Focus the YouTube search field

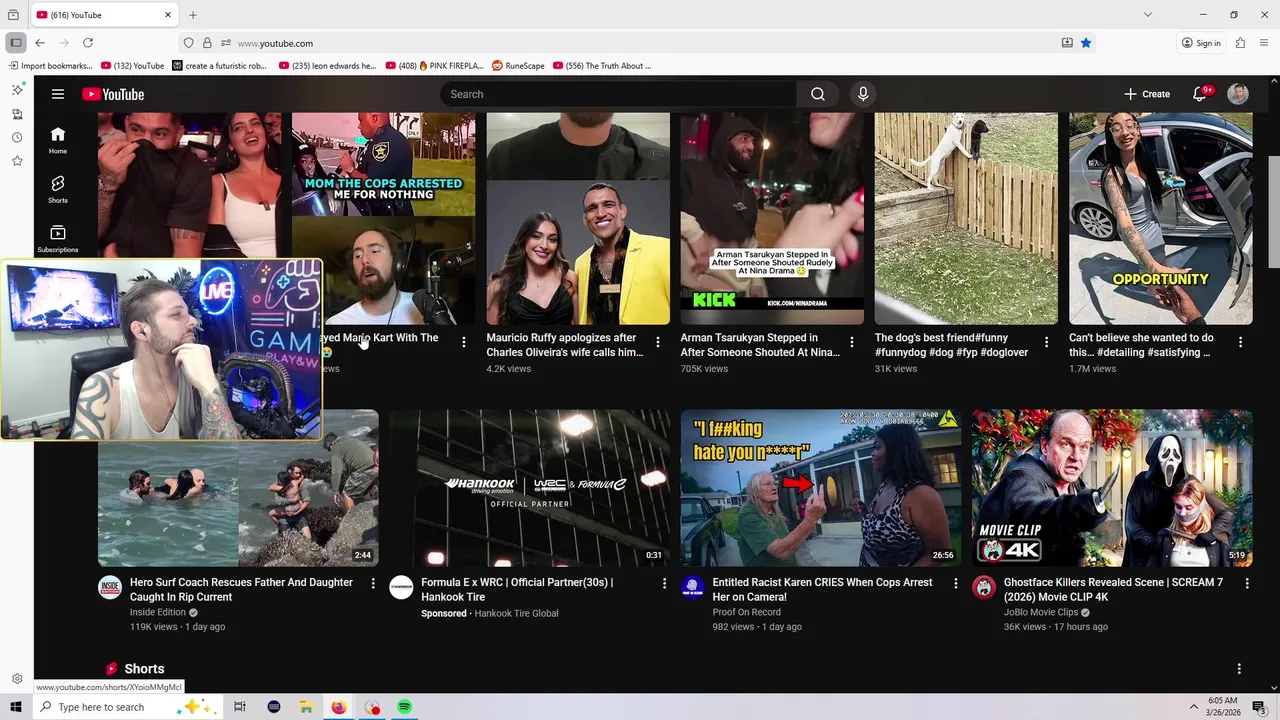[618, 94]
